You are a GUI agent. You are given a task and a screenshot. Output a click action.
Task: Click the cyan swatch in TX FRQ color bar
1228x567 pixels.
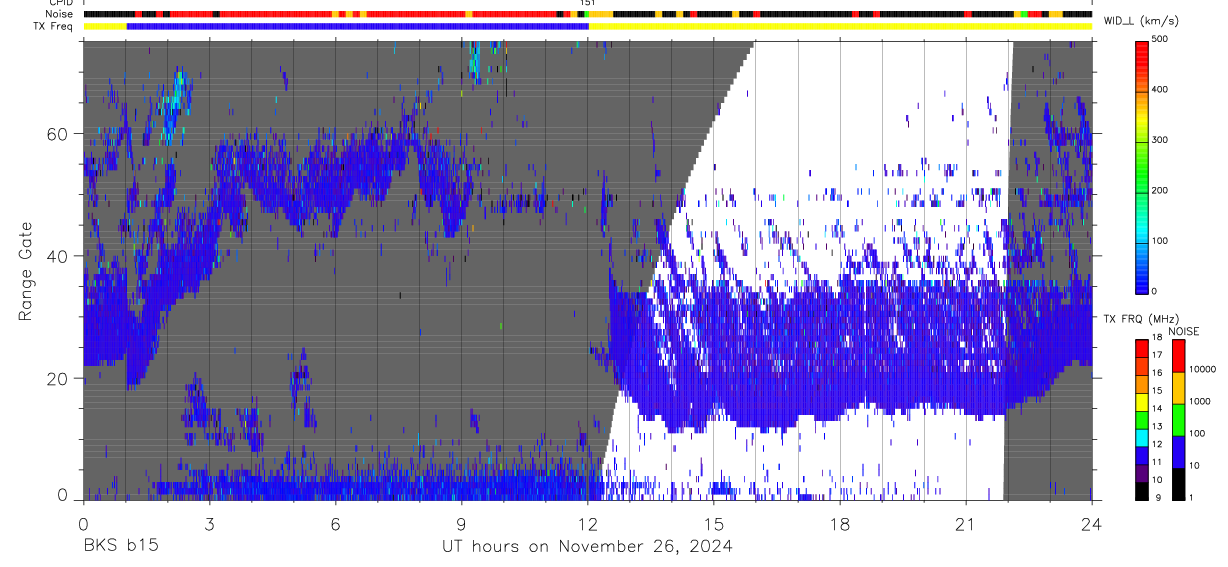point(1142,438)
